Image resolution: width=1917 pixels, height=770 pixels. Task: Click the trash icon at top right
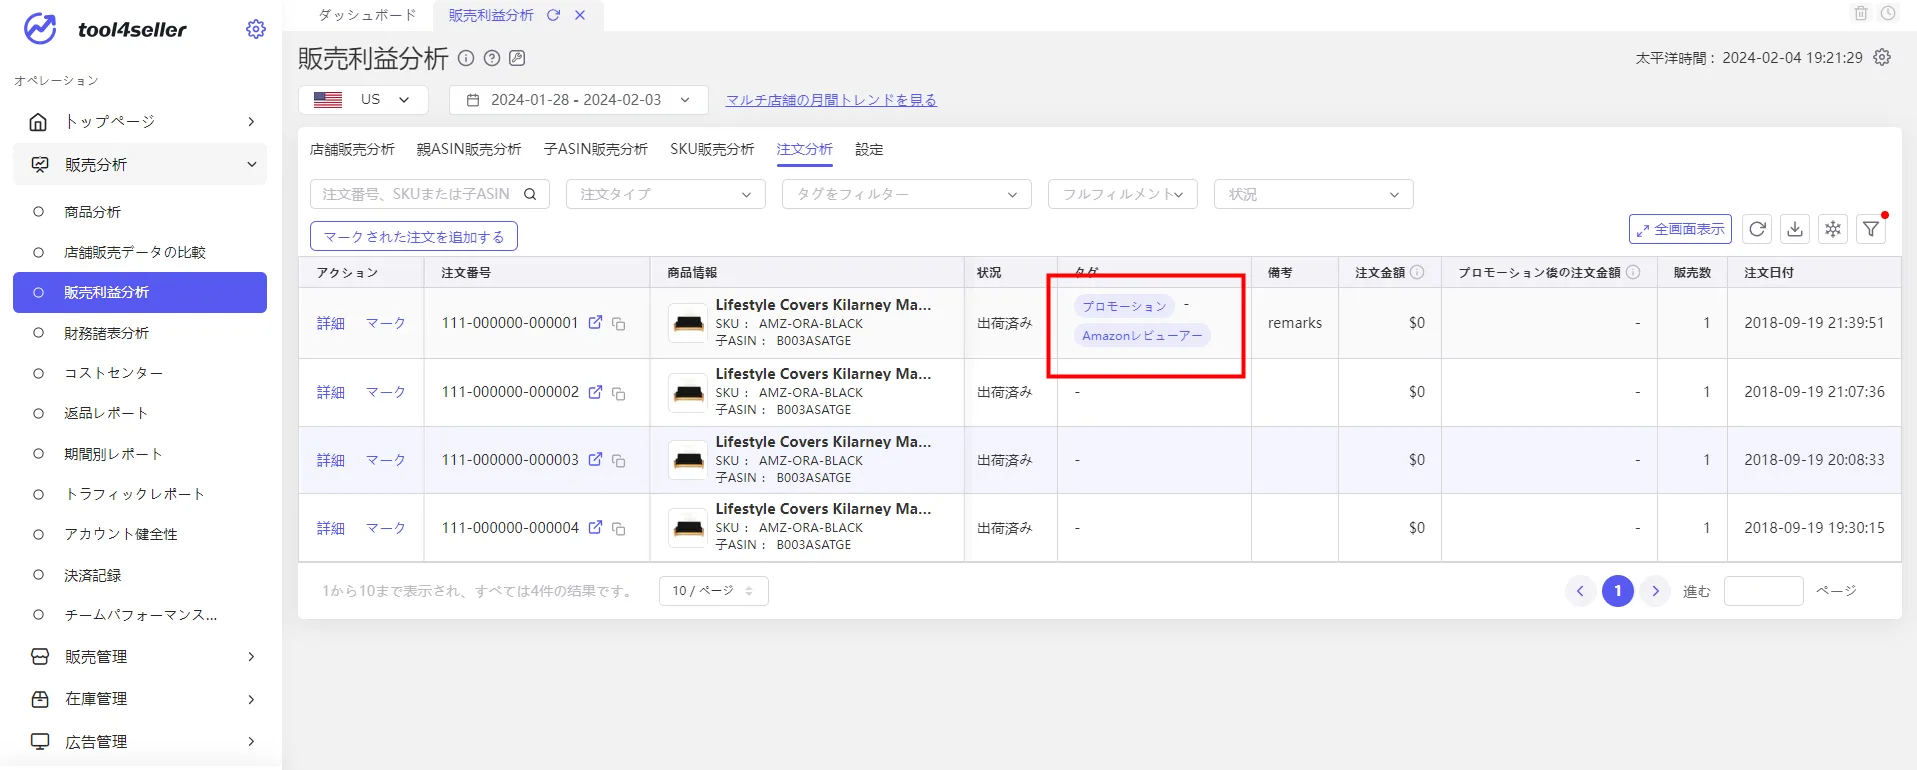point(1861,13)
